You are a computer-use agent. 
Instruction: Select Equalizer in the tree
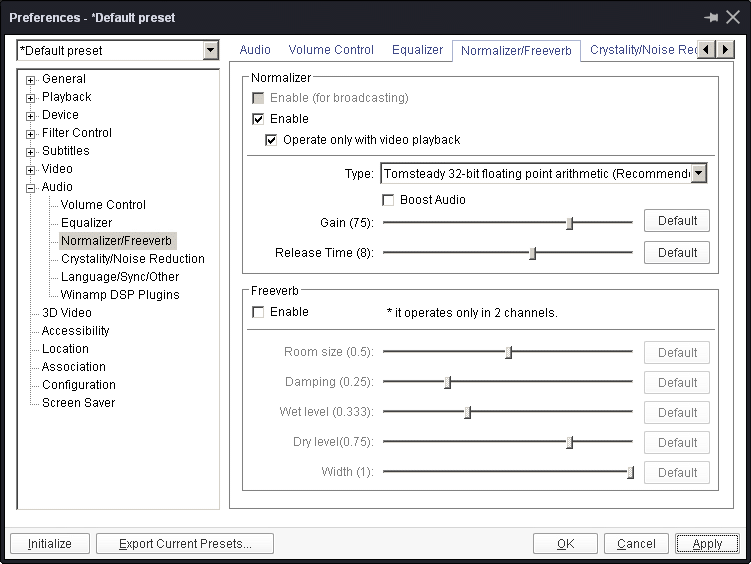[x=86, y=223]
